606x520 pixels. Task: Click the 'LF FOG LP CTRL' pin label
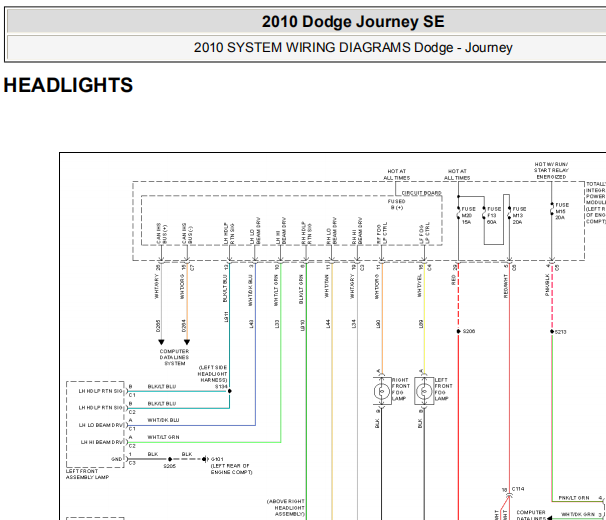coord(424,233)
